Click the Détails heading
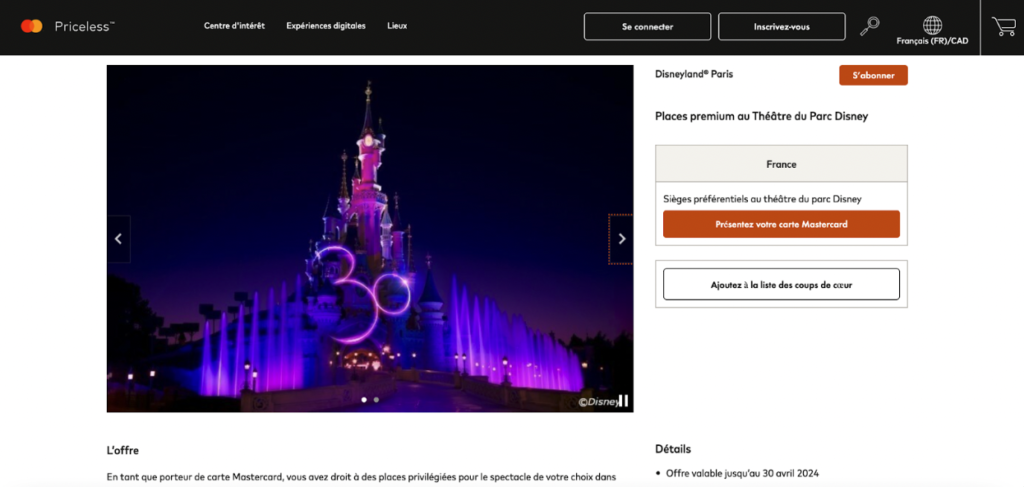 click(x=673, y=449)
